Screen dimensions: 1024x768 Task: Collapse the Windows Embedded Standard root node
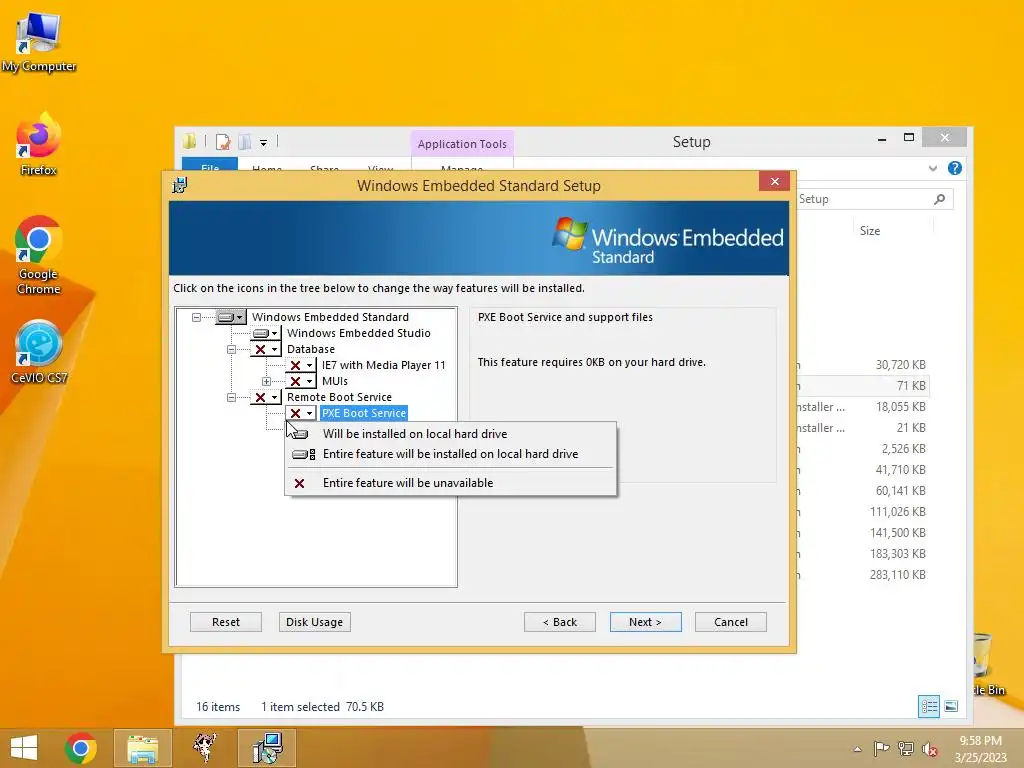point(196,317)
